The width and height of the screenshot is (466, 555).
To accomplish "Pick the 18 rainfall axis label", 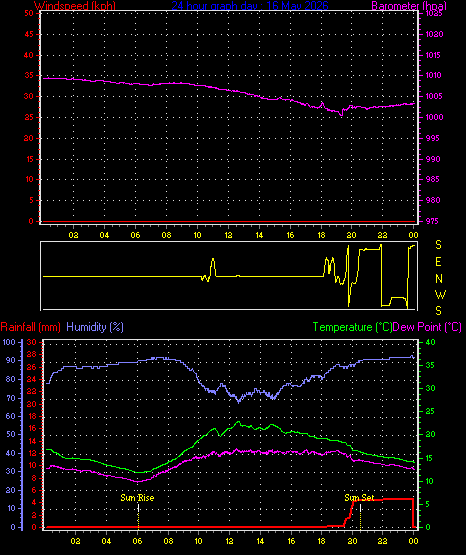I will pyautogui.click(x=32, y=416).
